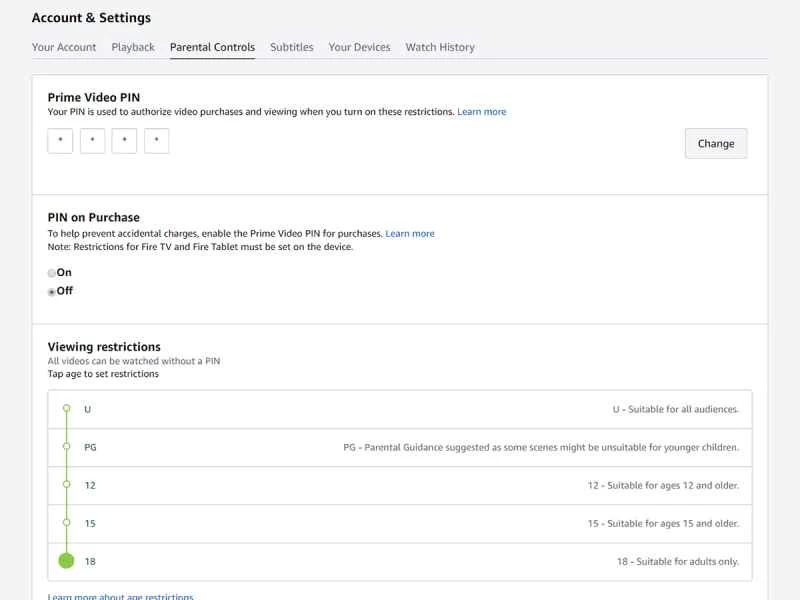Open Learn more link under Prime Video PIN
Image resolution: width=800 pixels, height=600 pixels.
coord(481,112)
